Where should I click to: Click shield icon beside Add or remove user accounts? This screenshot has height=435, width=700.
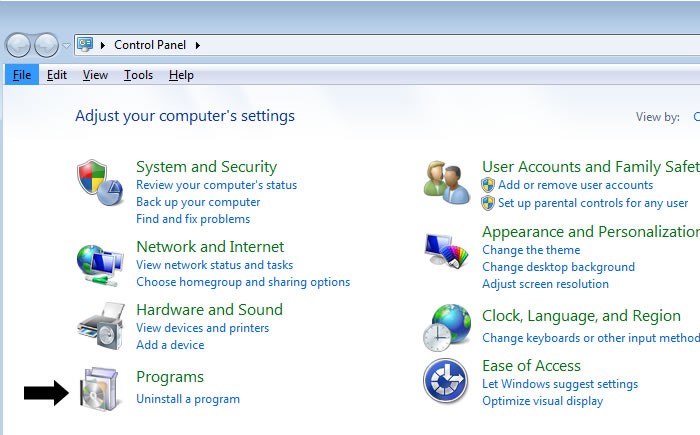[x=488, y=185]
